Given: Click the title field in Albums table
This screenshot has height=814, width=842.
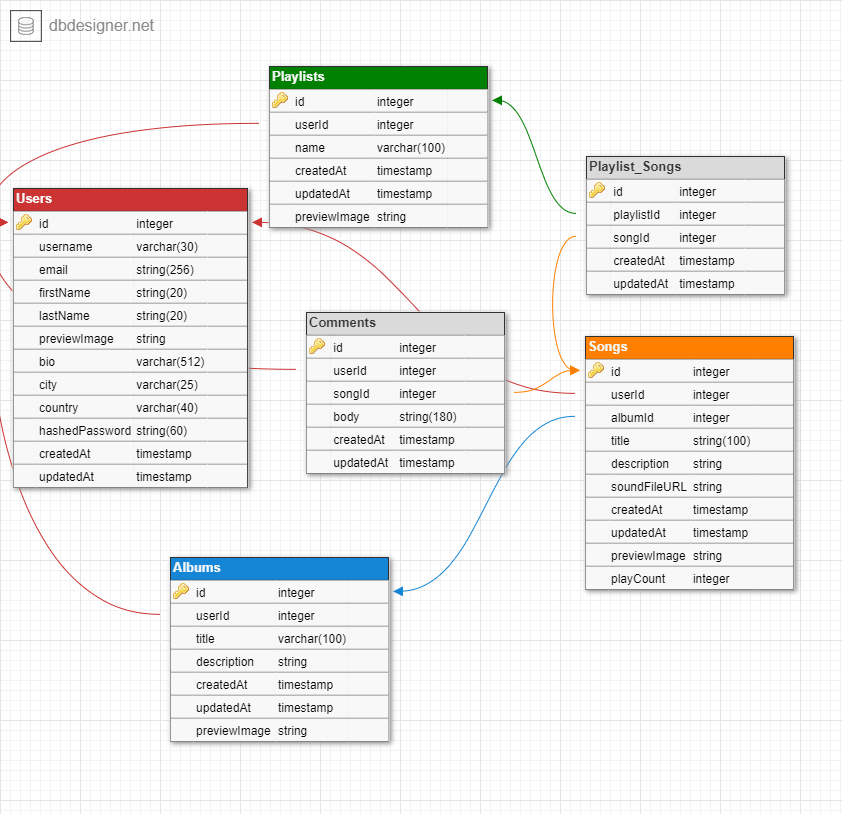Looking at the screenshot, I should (205, 639).
